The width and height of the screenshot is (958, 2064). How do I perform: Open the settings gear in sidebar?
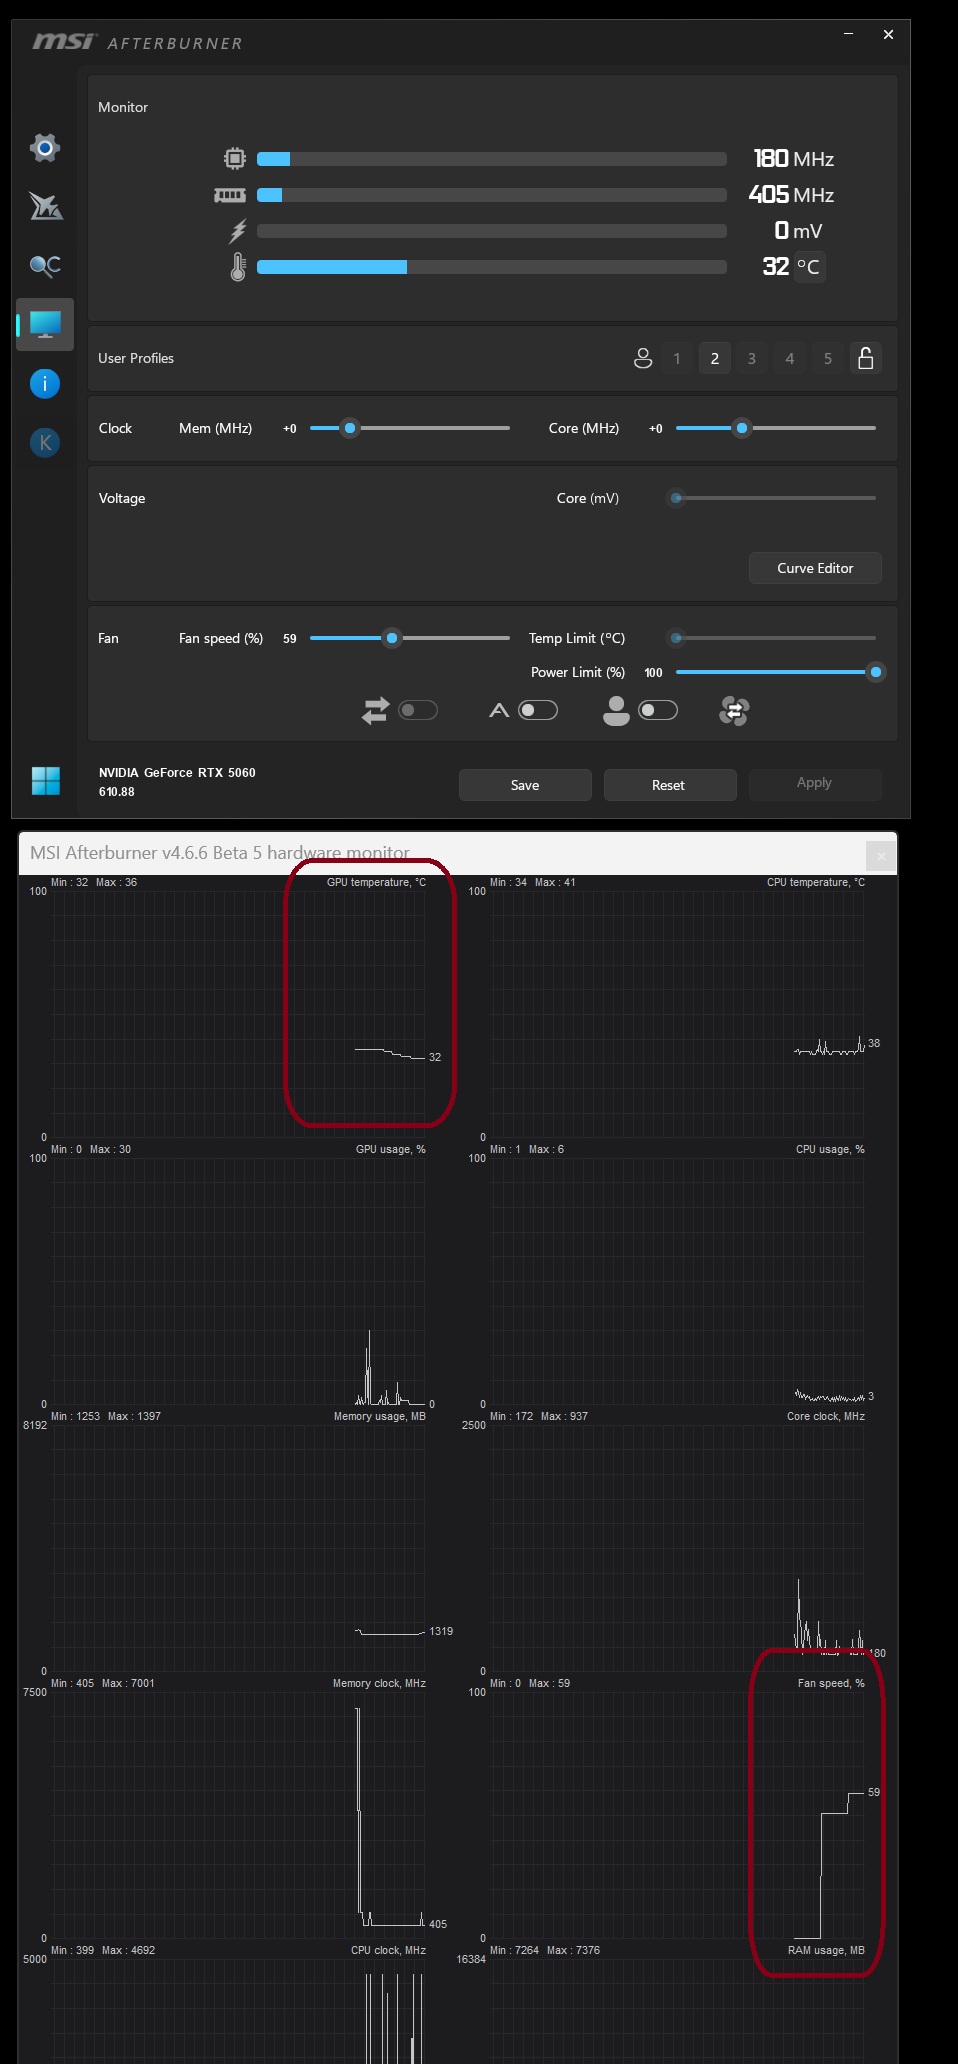click(45, 148)
